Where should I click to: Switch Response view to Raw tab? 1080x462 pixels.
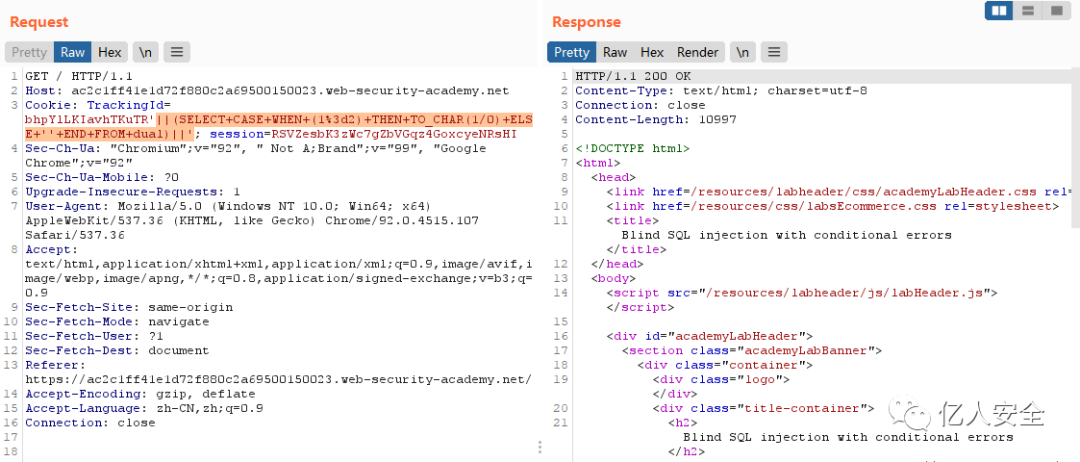[615, 52]
